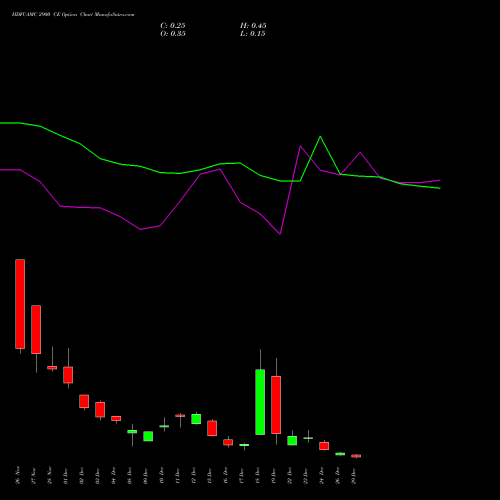The height and width of the screenshot is (500, 500).
Task: Click the red candle for 27 Nov
Action: [x=36, y=329]
